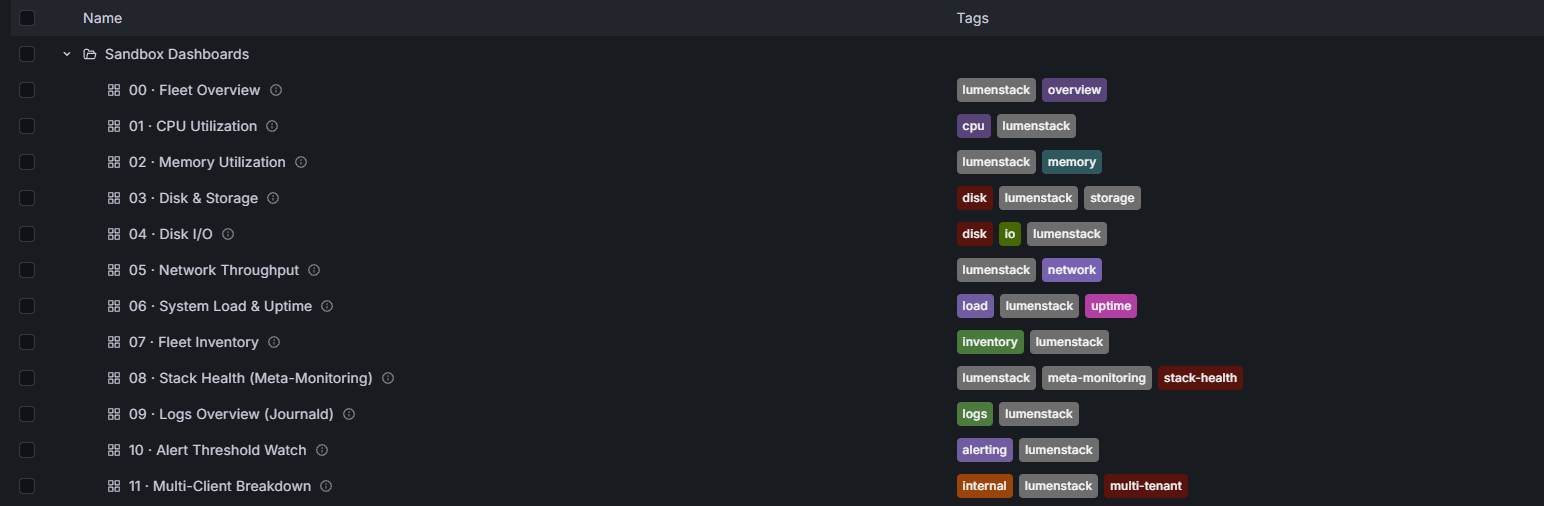Tick the select-all checkbox in the Name header

tap(27, 18)
